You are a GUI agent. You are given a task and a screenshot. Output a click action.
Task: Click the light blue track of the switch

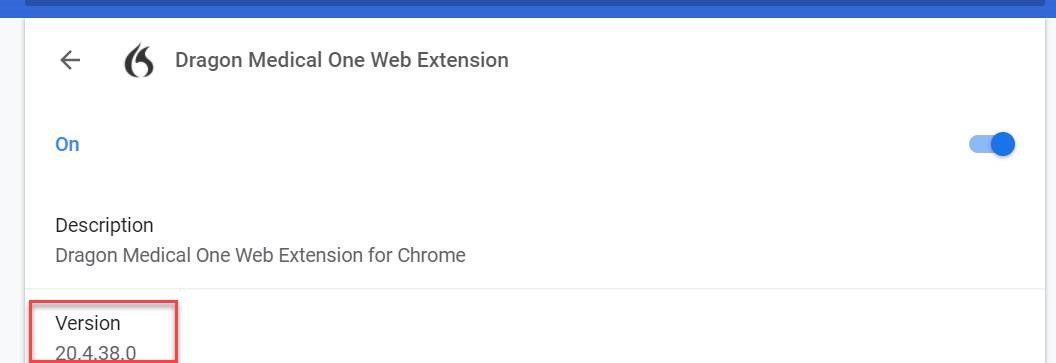(x=980, y=144)
